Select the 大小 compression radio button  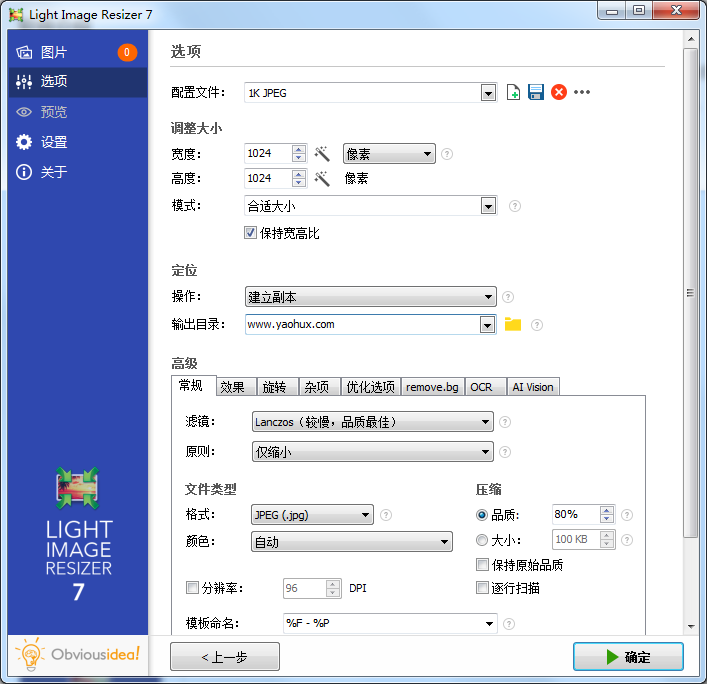coord(482,540)
